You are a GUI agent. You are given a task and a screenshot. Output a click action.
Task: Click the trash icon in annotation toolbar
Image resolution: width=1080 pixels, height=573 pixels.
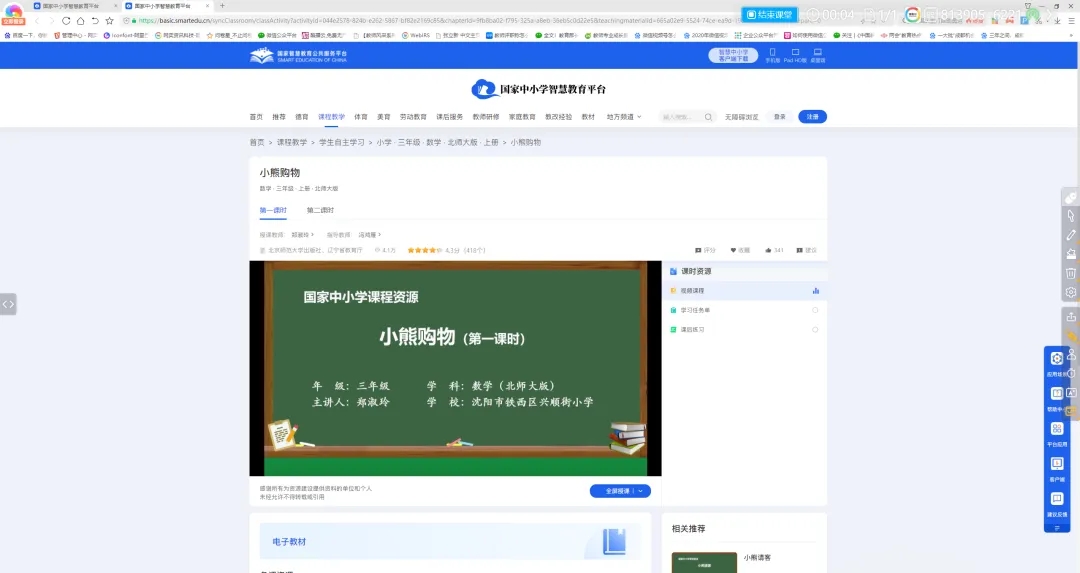tap(1071, 272)
